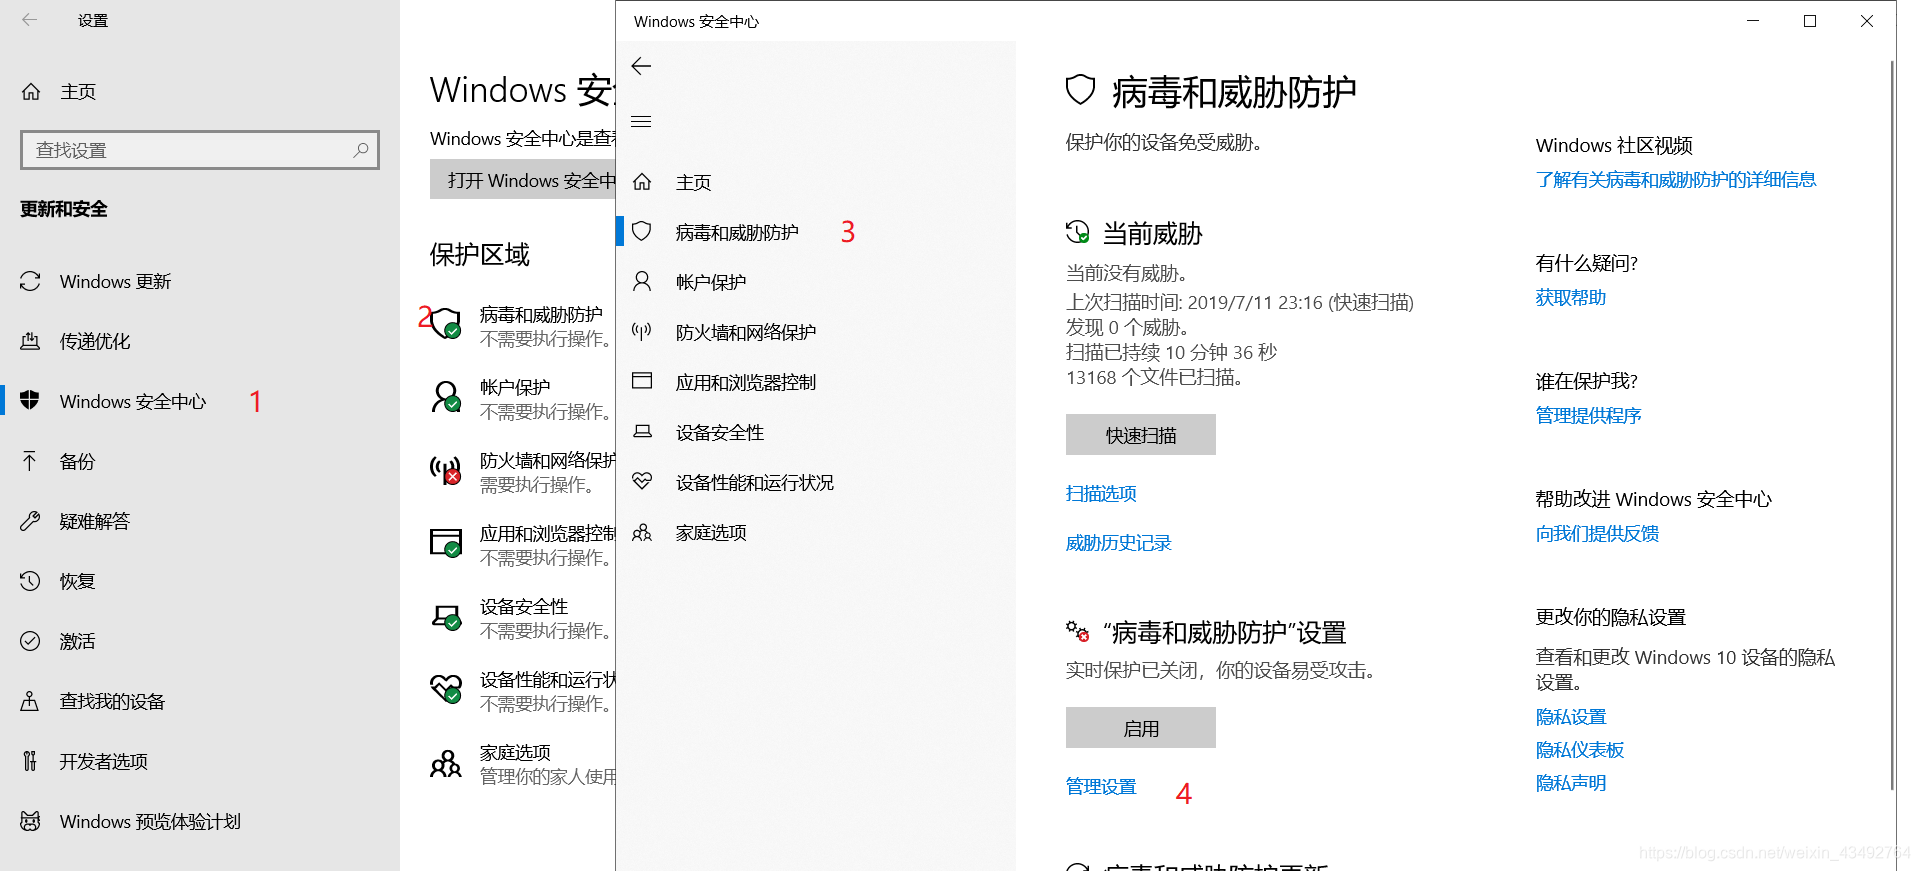
Task: Open the 了解有关病毒和威胁防护的详细信息 link
Action: [x=1676, y=179]
